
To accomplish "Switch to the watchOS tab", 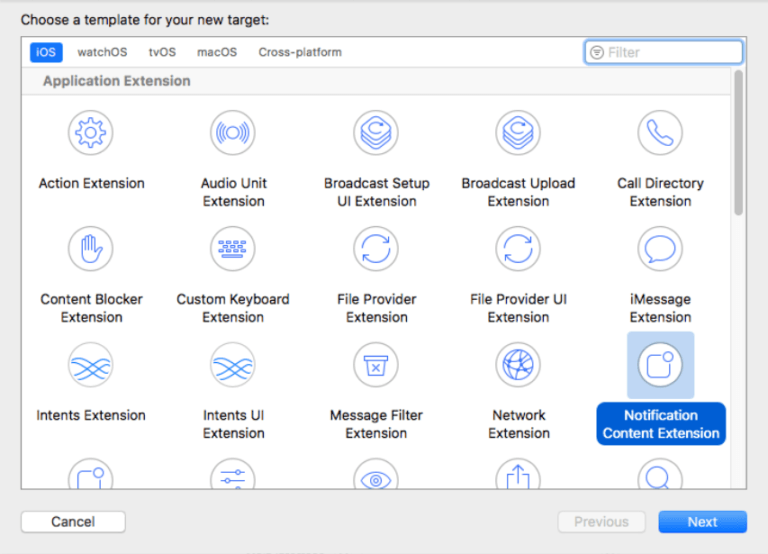I will pos(102,52).
